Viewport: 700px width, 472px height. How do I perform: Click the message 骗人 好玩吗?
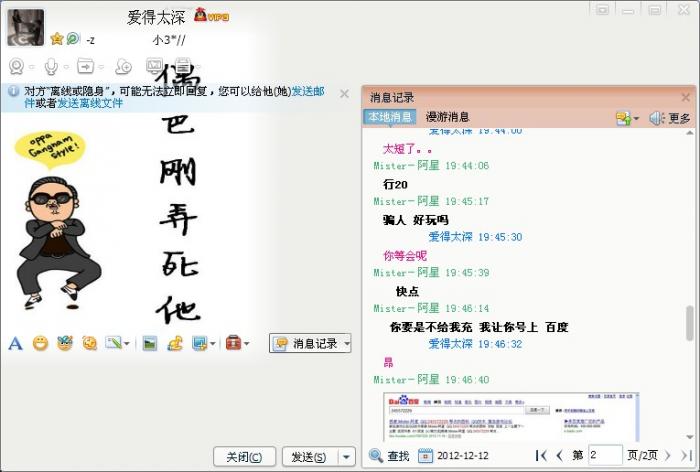pyautogui.click(x=416, y=220)
